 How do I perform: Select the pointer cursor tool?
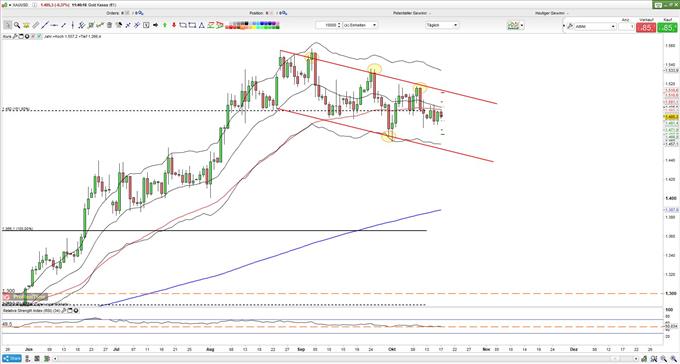click(x=7, y=25)
